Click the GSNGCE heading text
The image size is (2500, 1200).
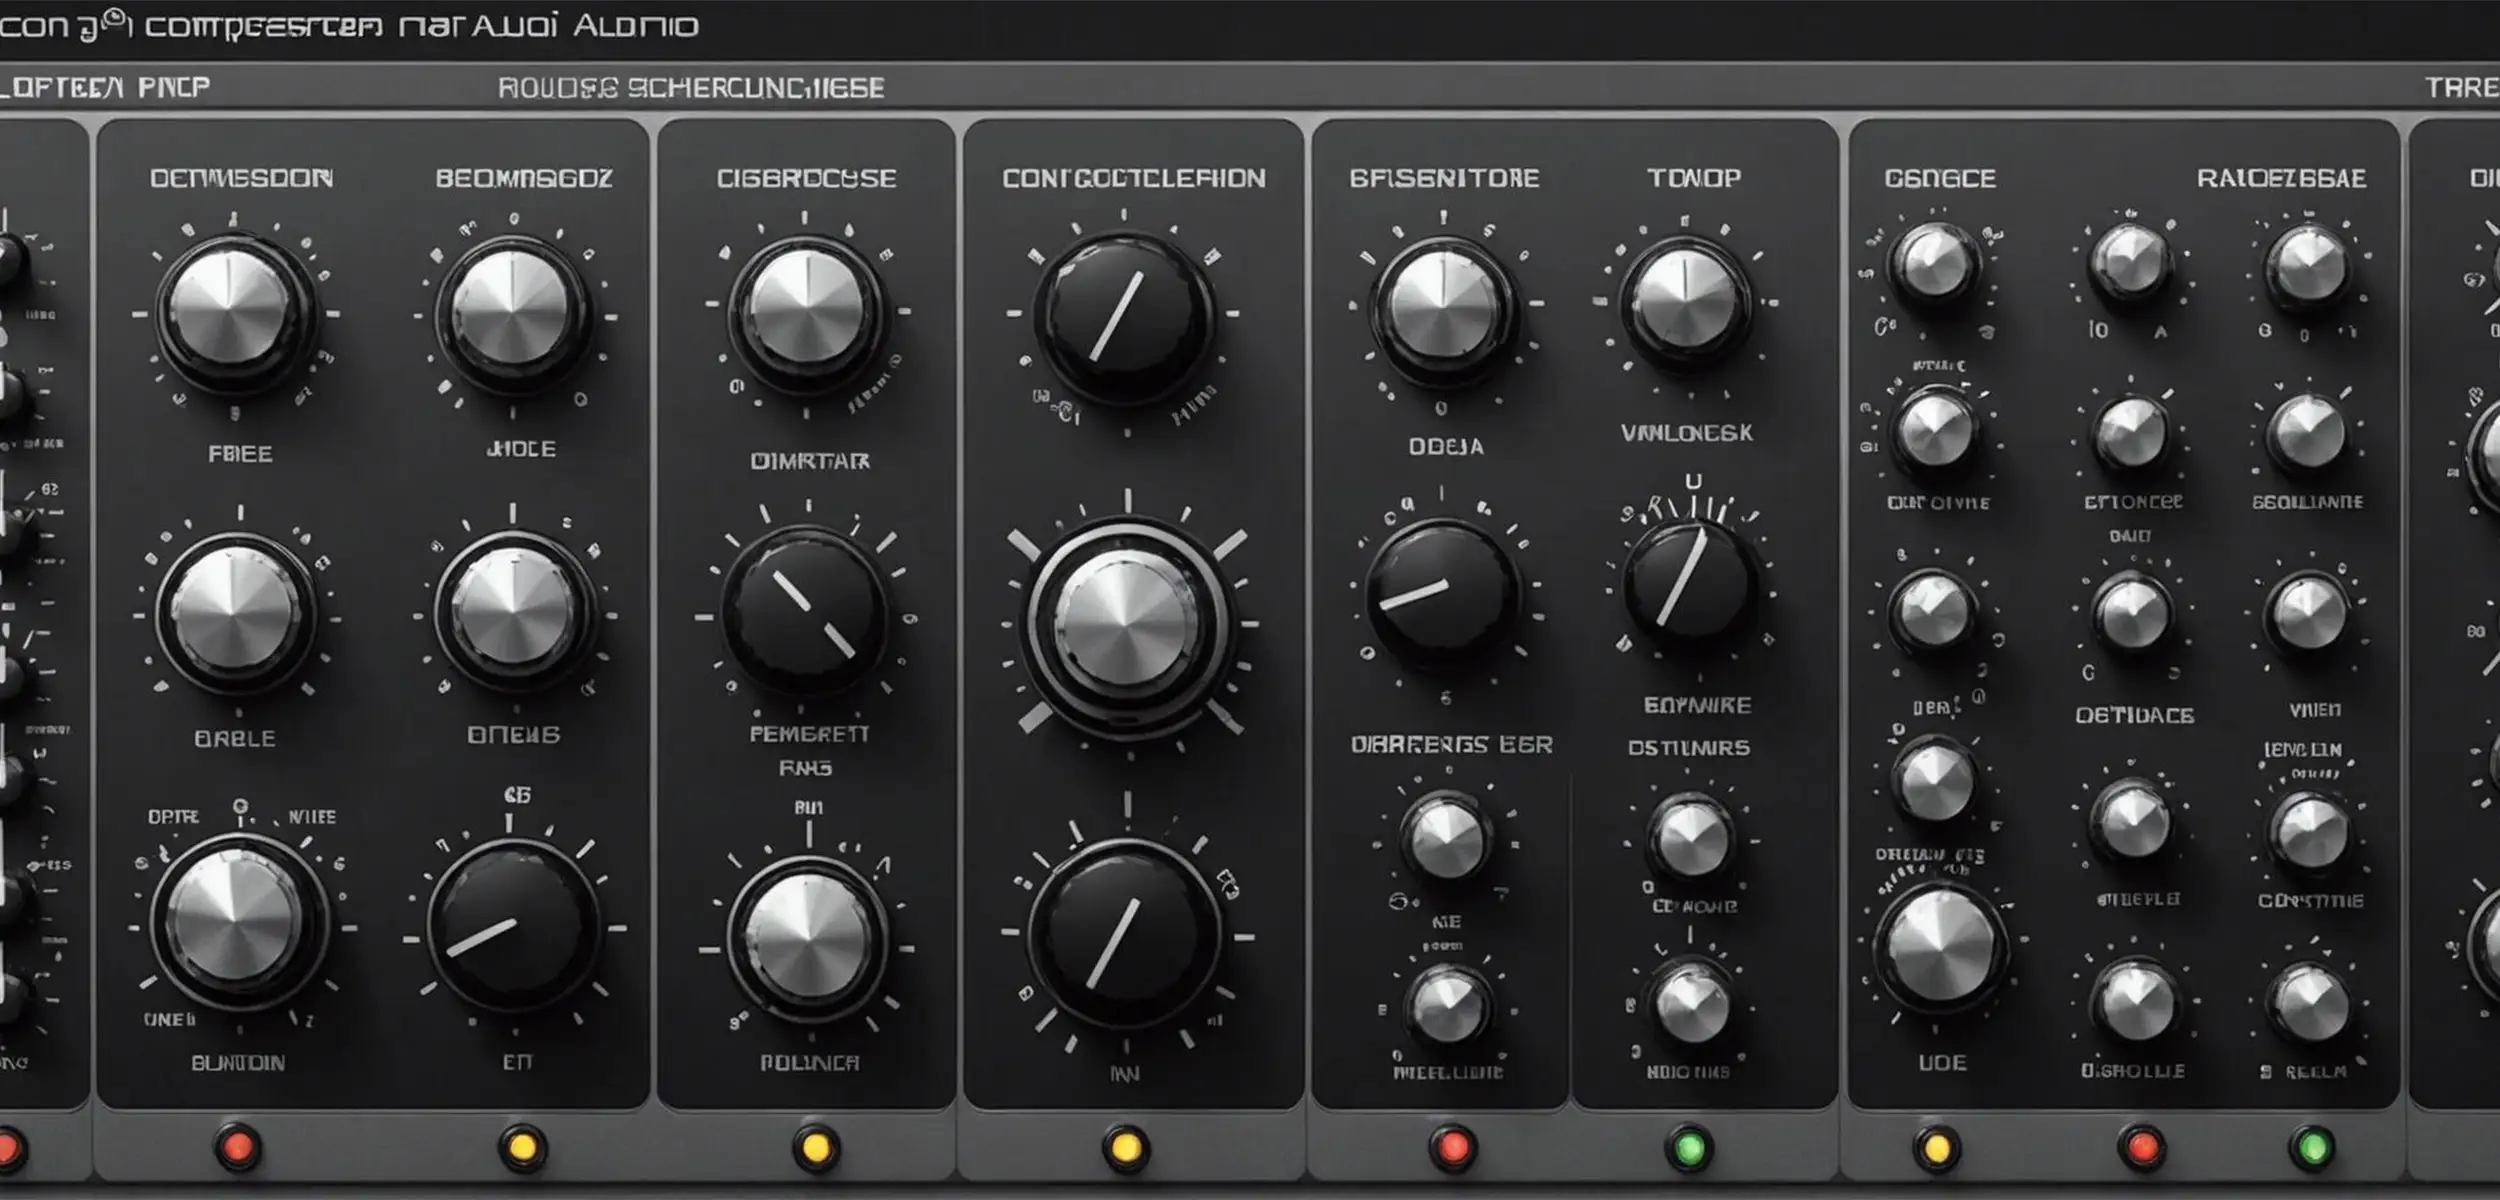click(1940, 178)
